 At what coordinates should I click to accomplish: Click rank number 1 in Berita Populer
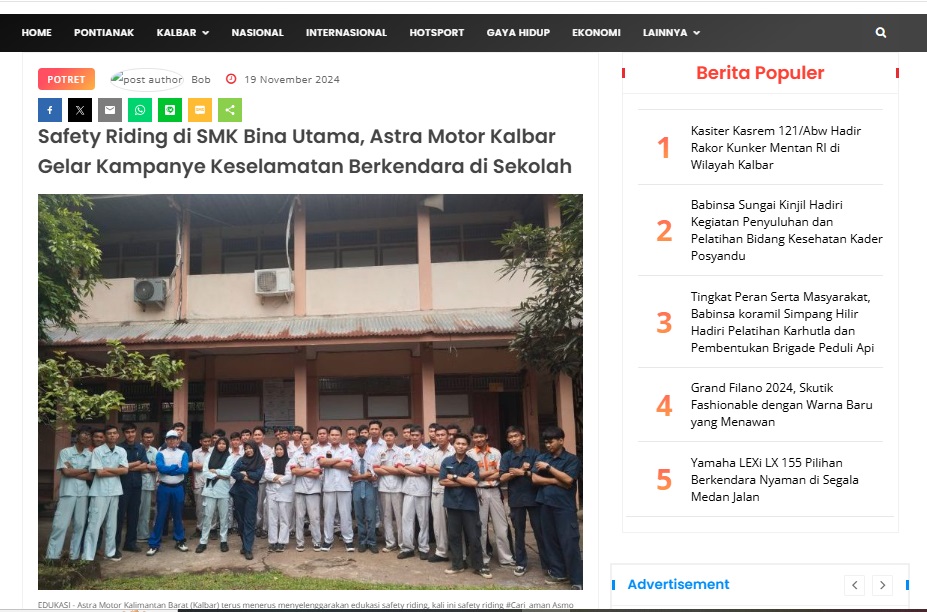(x=664, y=148)
